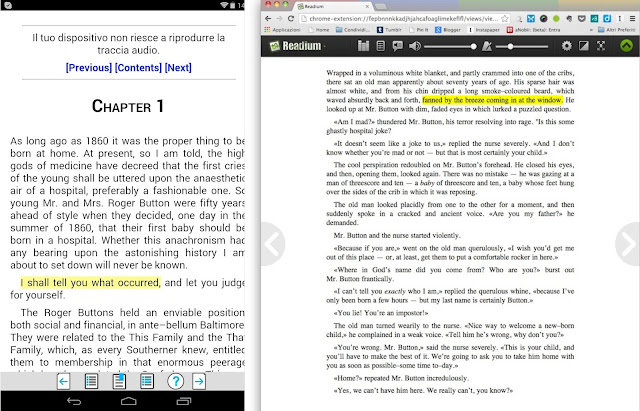Tap the Android home button
This screenshot has width=640, height=411.
pyautogui.click(x=129, y=401)
